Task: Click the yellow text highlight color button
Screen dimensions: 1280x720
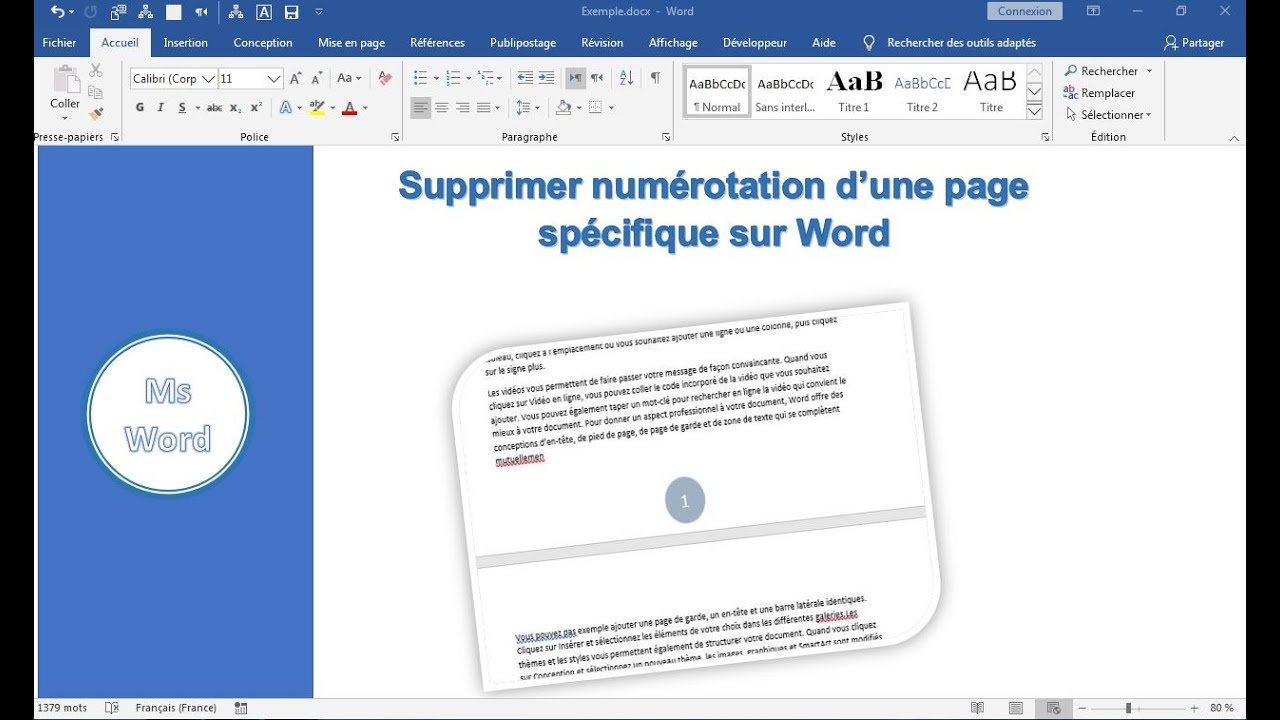Action: click(x=318, y=108)
